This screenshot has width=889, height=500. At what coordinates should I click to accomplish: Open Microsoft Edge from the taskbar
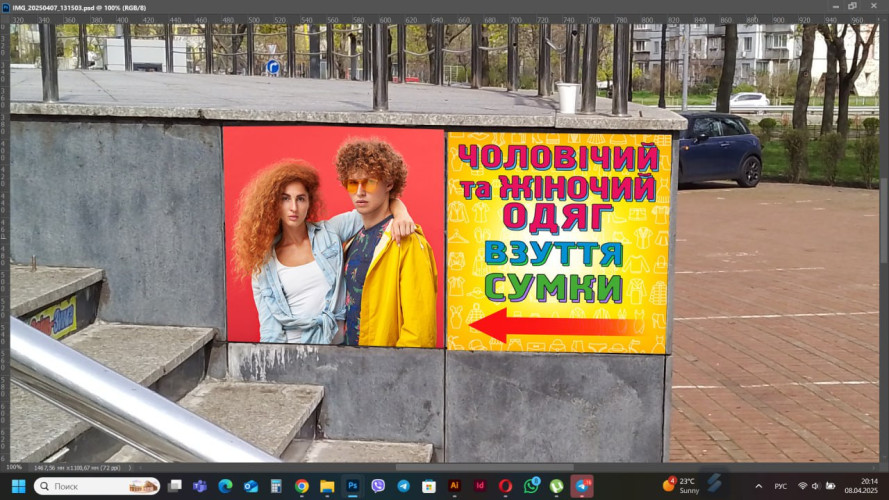pos(225,486)
